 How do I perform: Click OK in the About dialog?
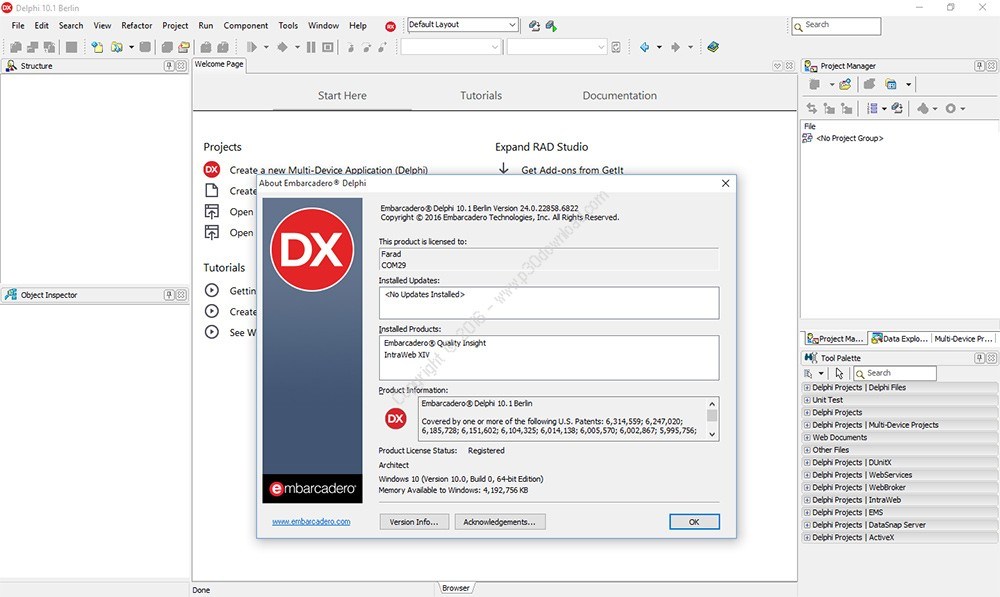[x=694, y=522]
